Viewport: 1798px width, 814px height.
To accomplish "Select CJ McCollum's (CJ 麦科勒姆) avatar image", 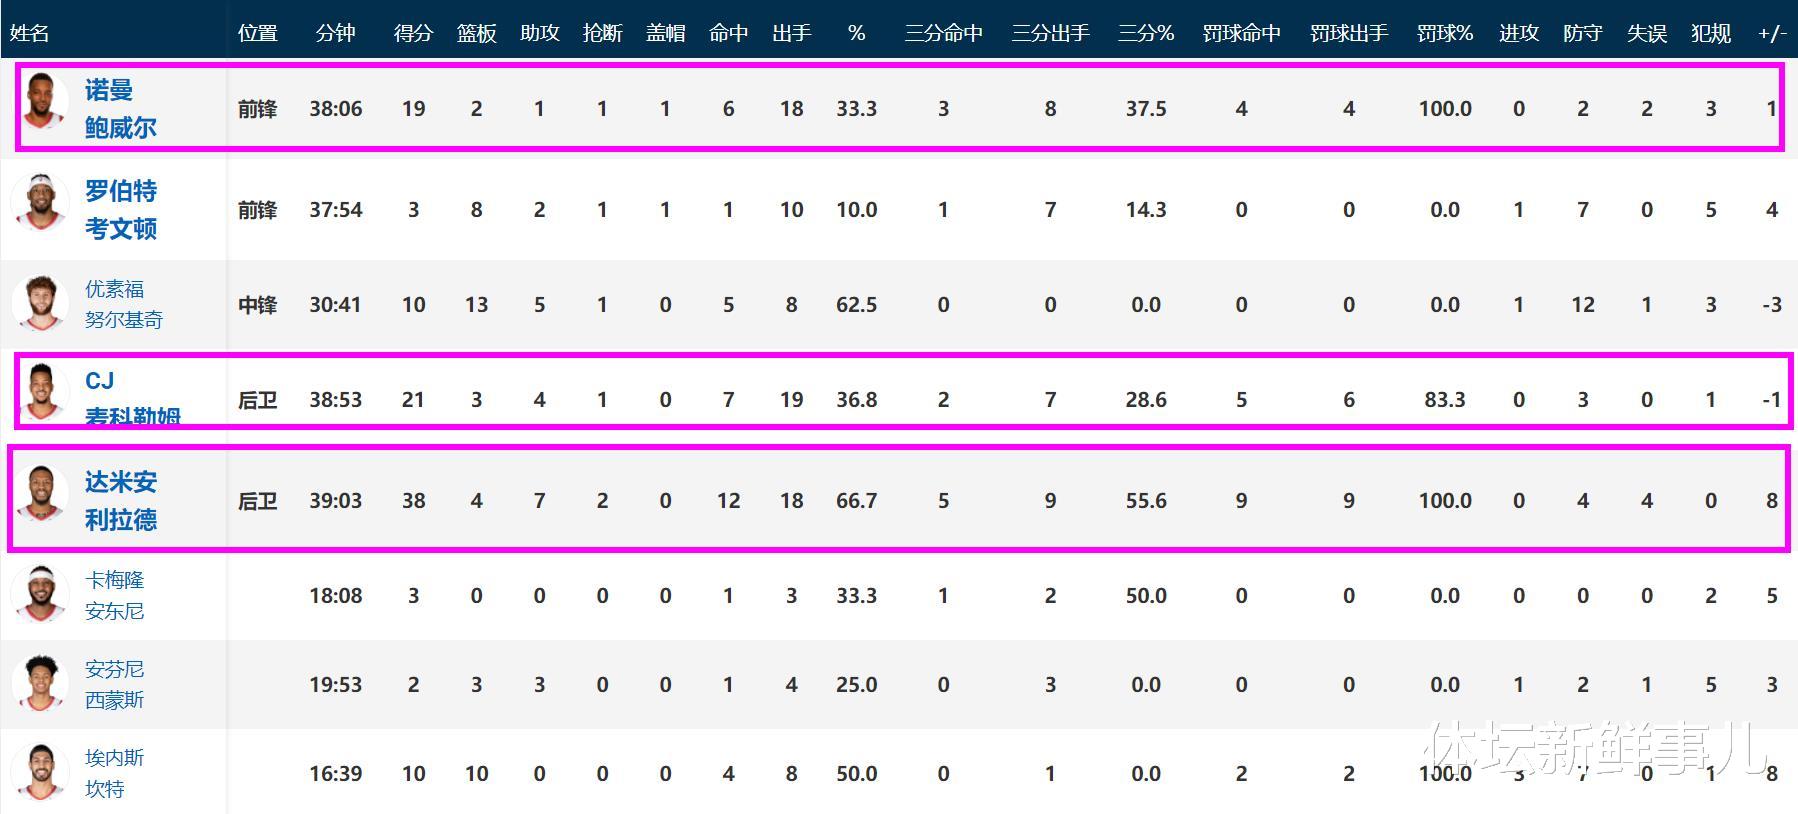I will pyautogui.click(x=42, y=394).
